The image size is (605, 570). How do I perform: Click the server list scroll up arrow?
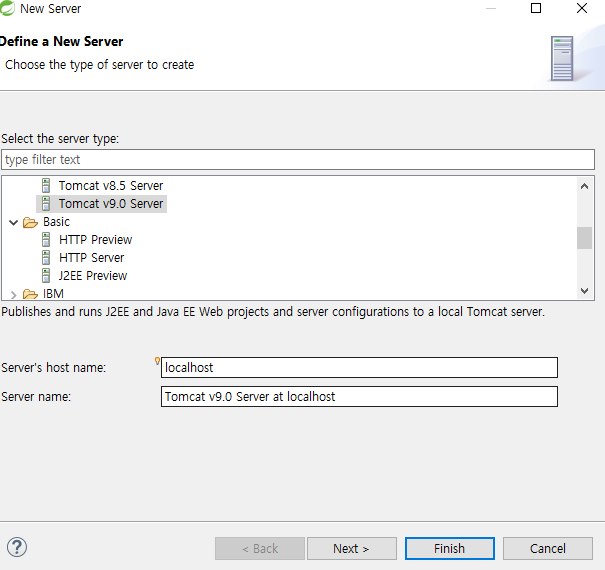[x=584, y=186]
